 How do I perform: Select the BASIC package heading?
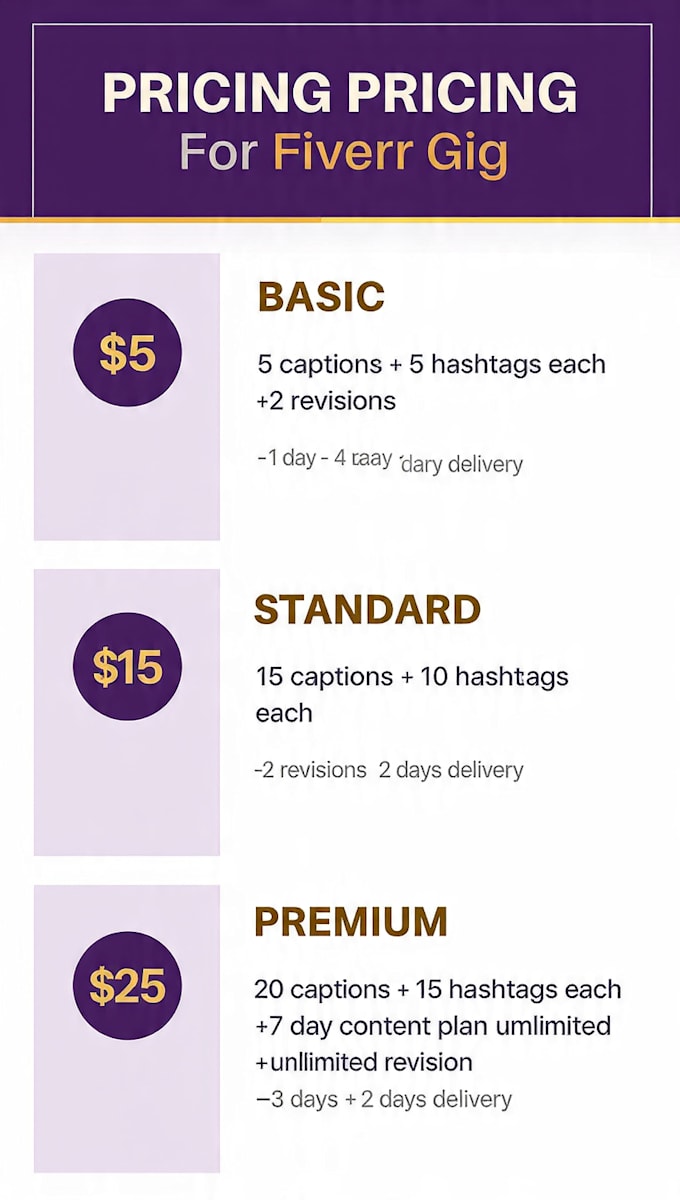tap(321, 297)
